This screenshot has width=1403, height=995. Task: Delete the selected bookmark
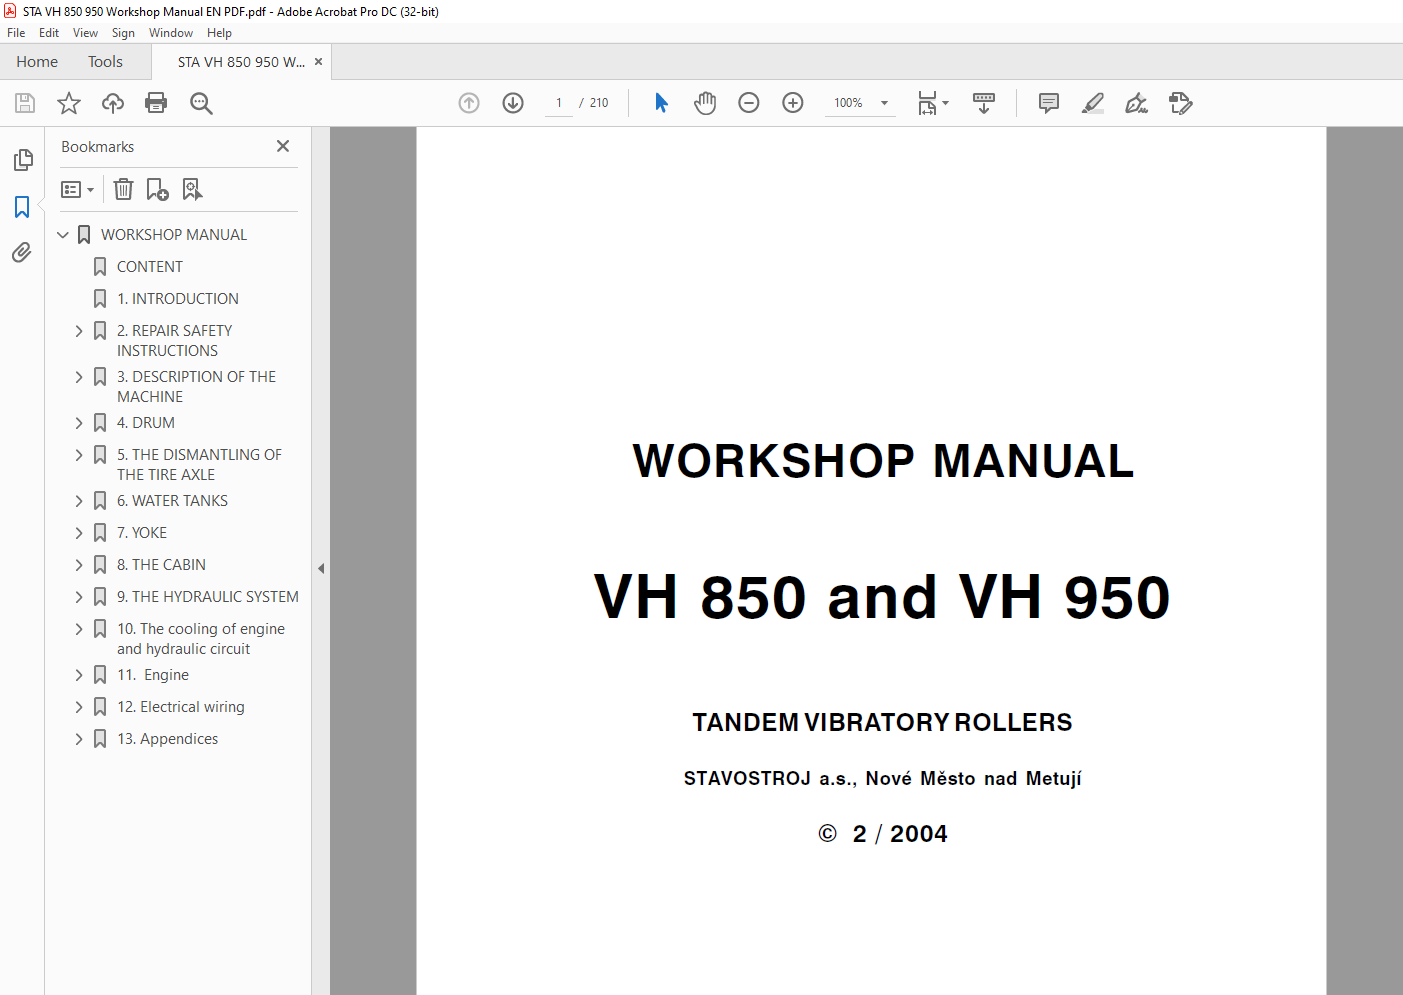coord(123,189)
